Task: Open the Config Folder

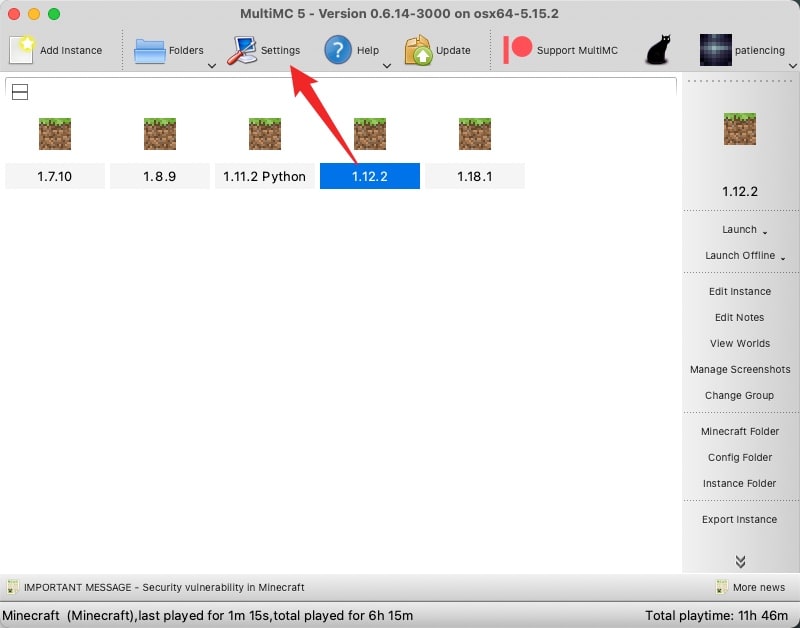Action: tap(740, 458)
